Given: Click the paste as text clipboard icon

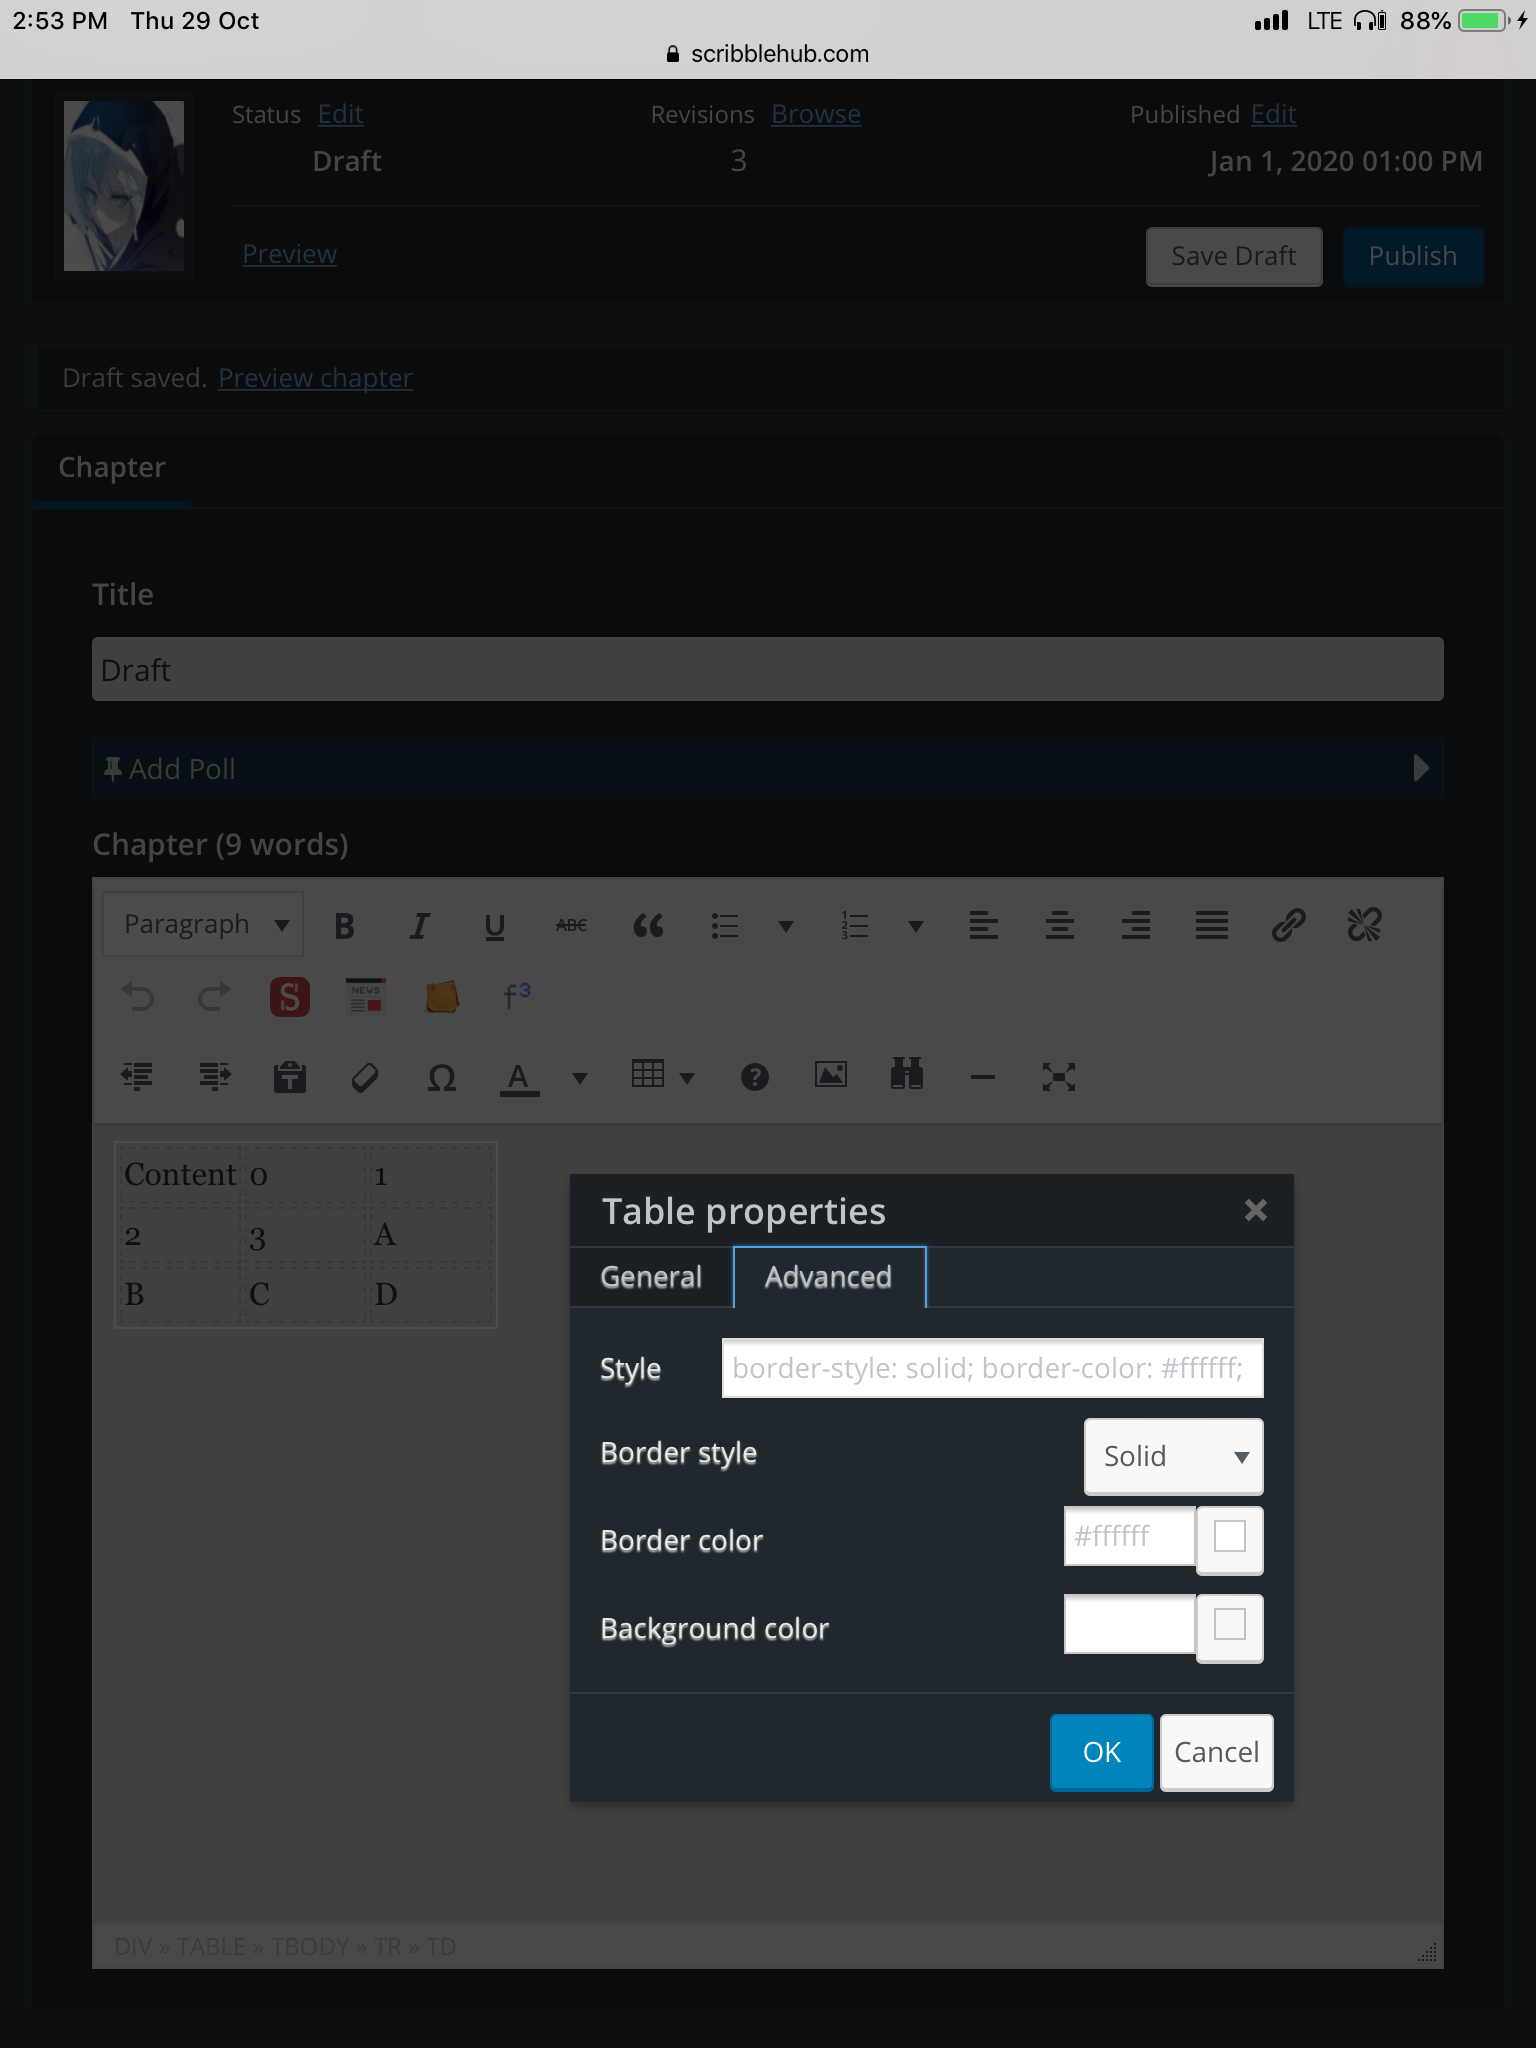Looking at the screenshot, I should point(290,1077).
